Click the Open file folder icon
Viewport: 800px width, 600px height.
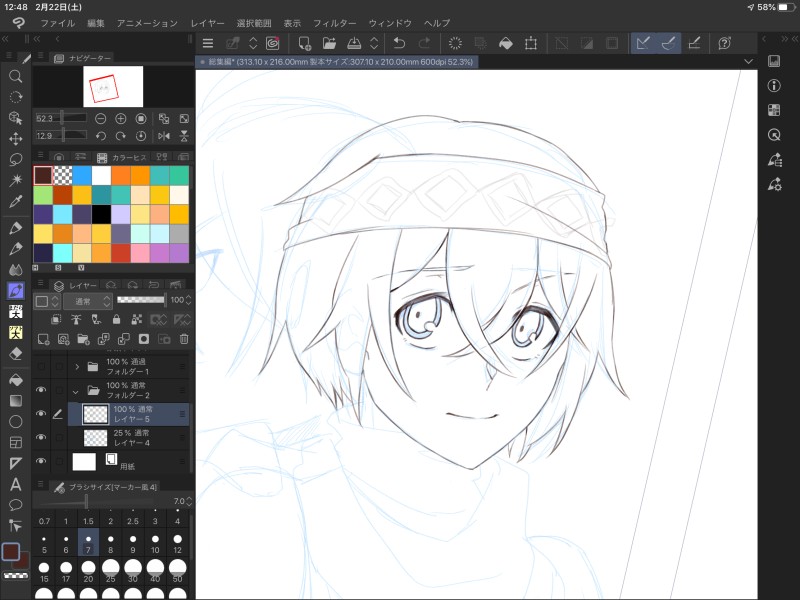click(x=329, y=43)
